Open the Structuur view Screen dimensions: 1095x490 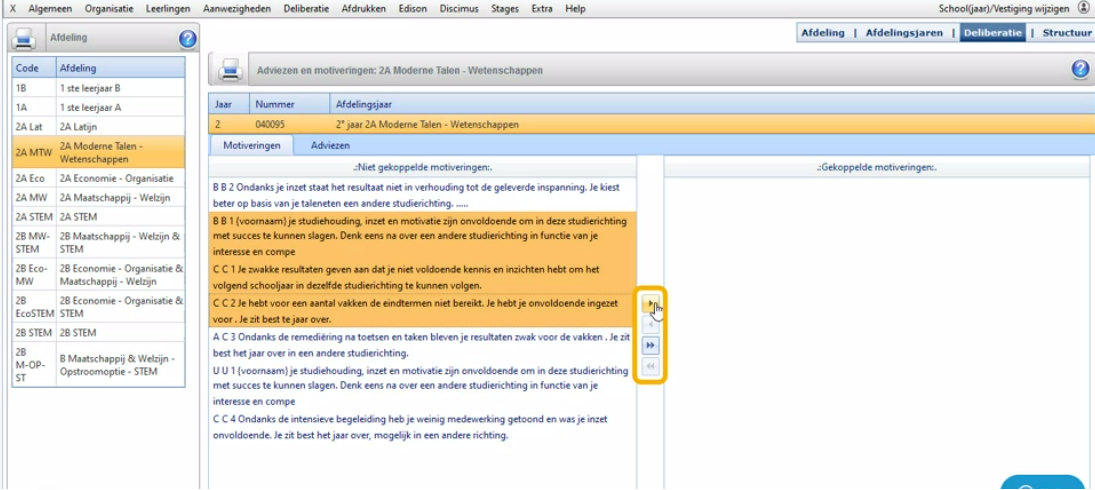point(1066,32)
